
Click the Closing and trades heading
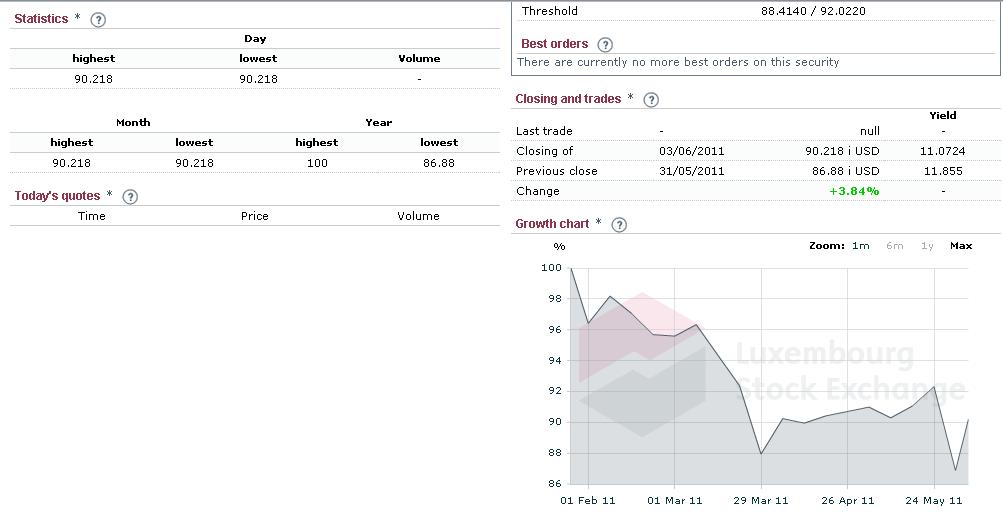point(568,99)
